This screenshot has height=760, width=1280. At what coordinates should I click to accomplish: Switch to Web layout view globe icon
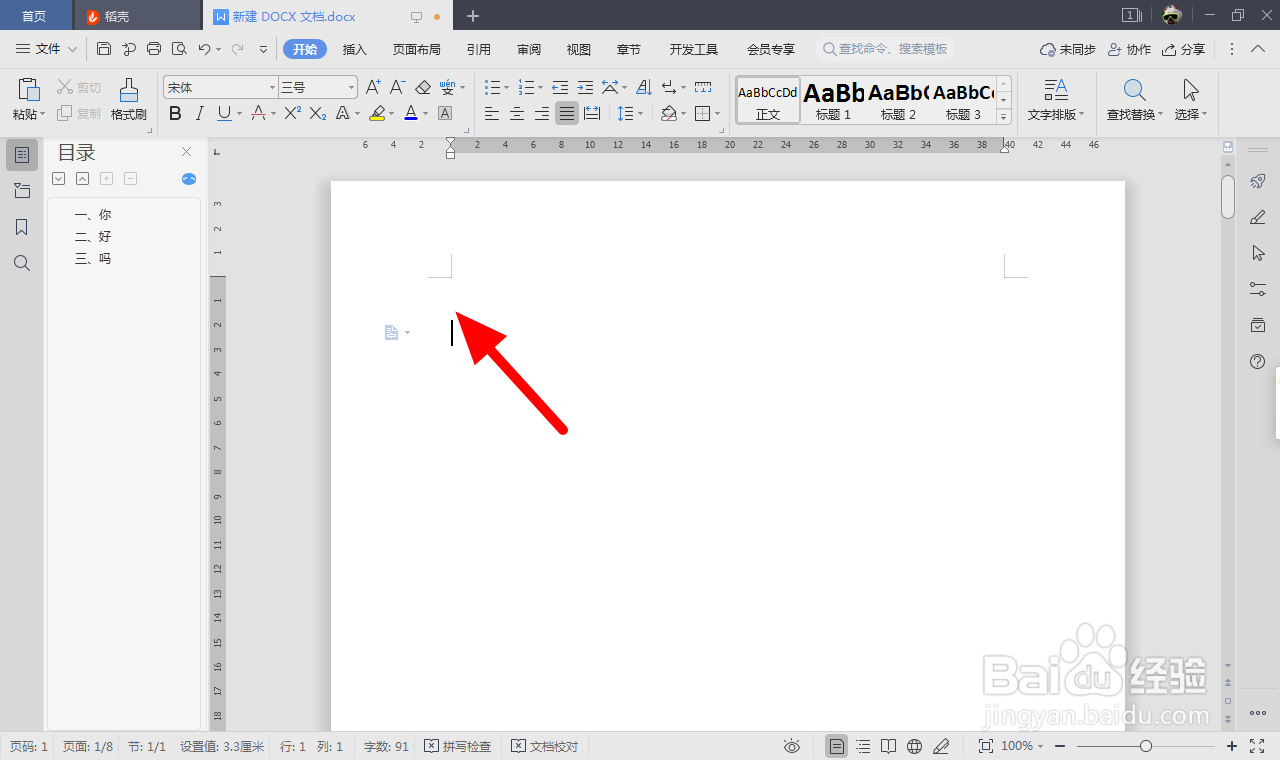(x=914, y=746)
